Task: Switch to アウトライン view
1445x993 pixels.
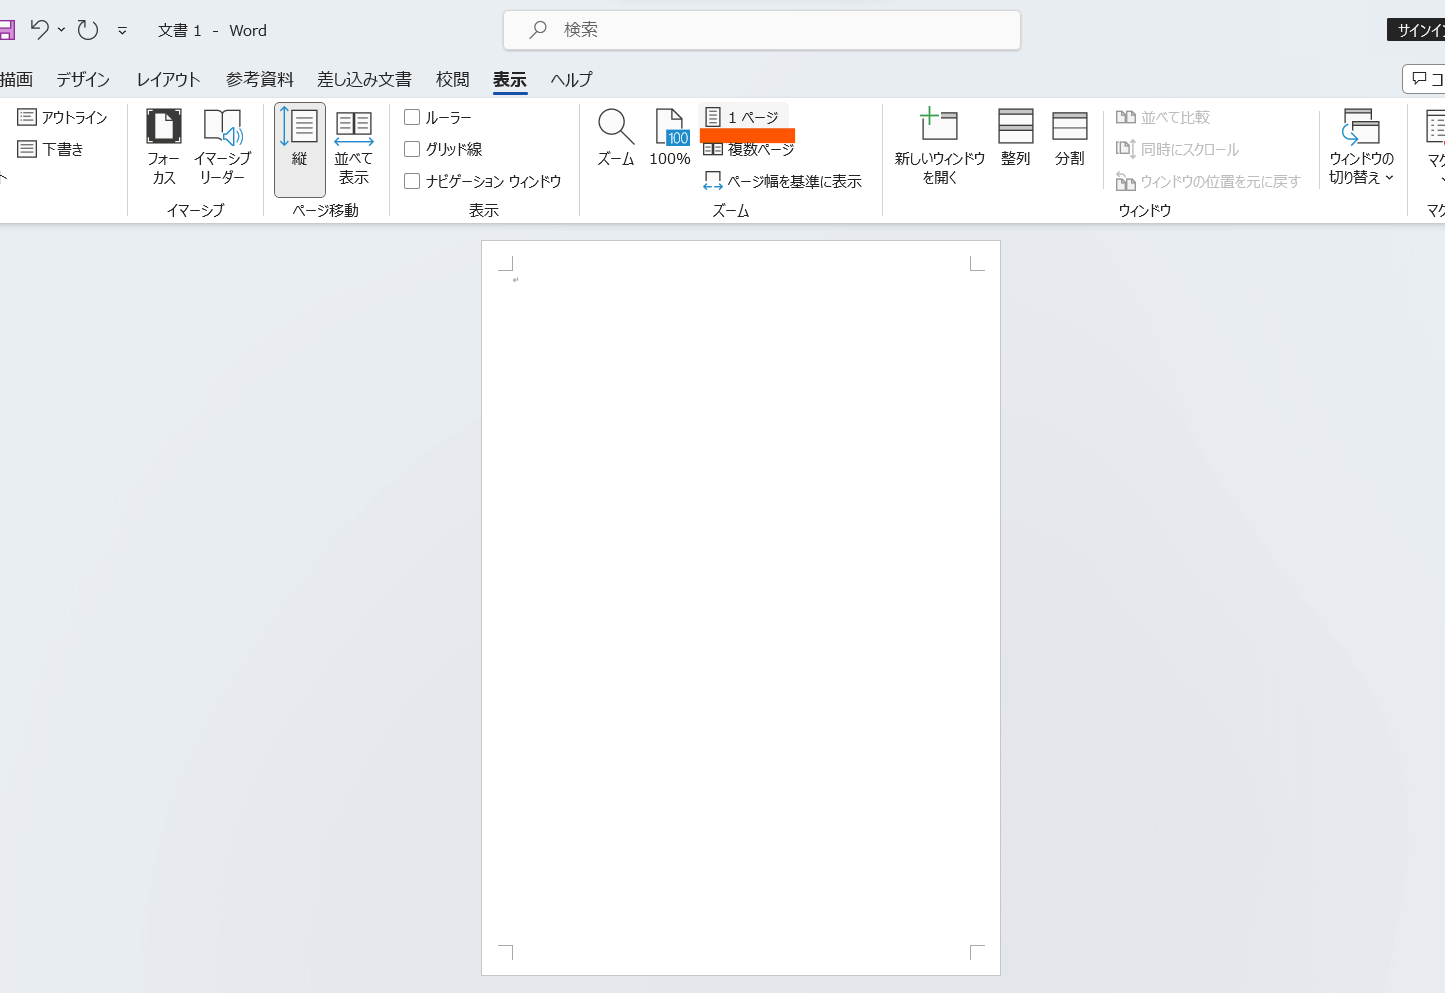Action: (62, 117)
